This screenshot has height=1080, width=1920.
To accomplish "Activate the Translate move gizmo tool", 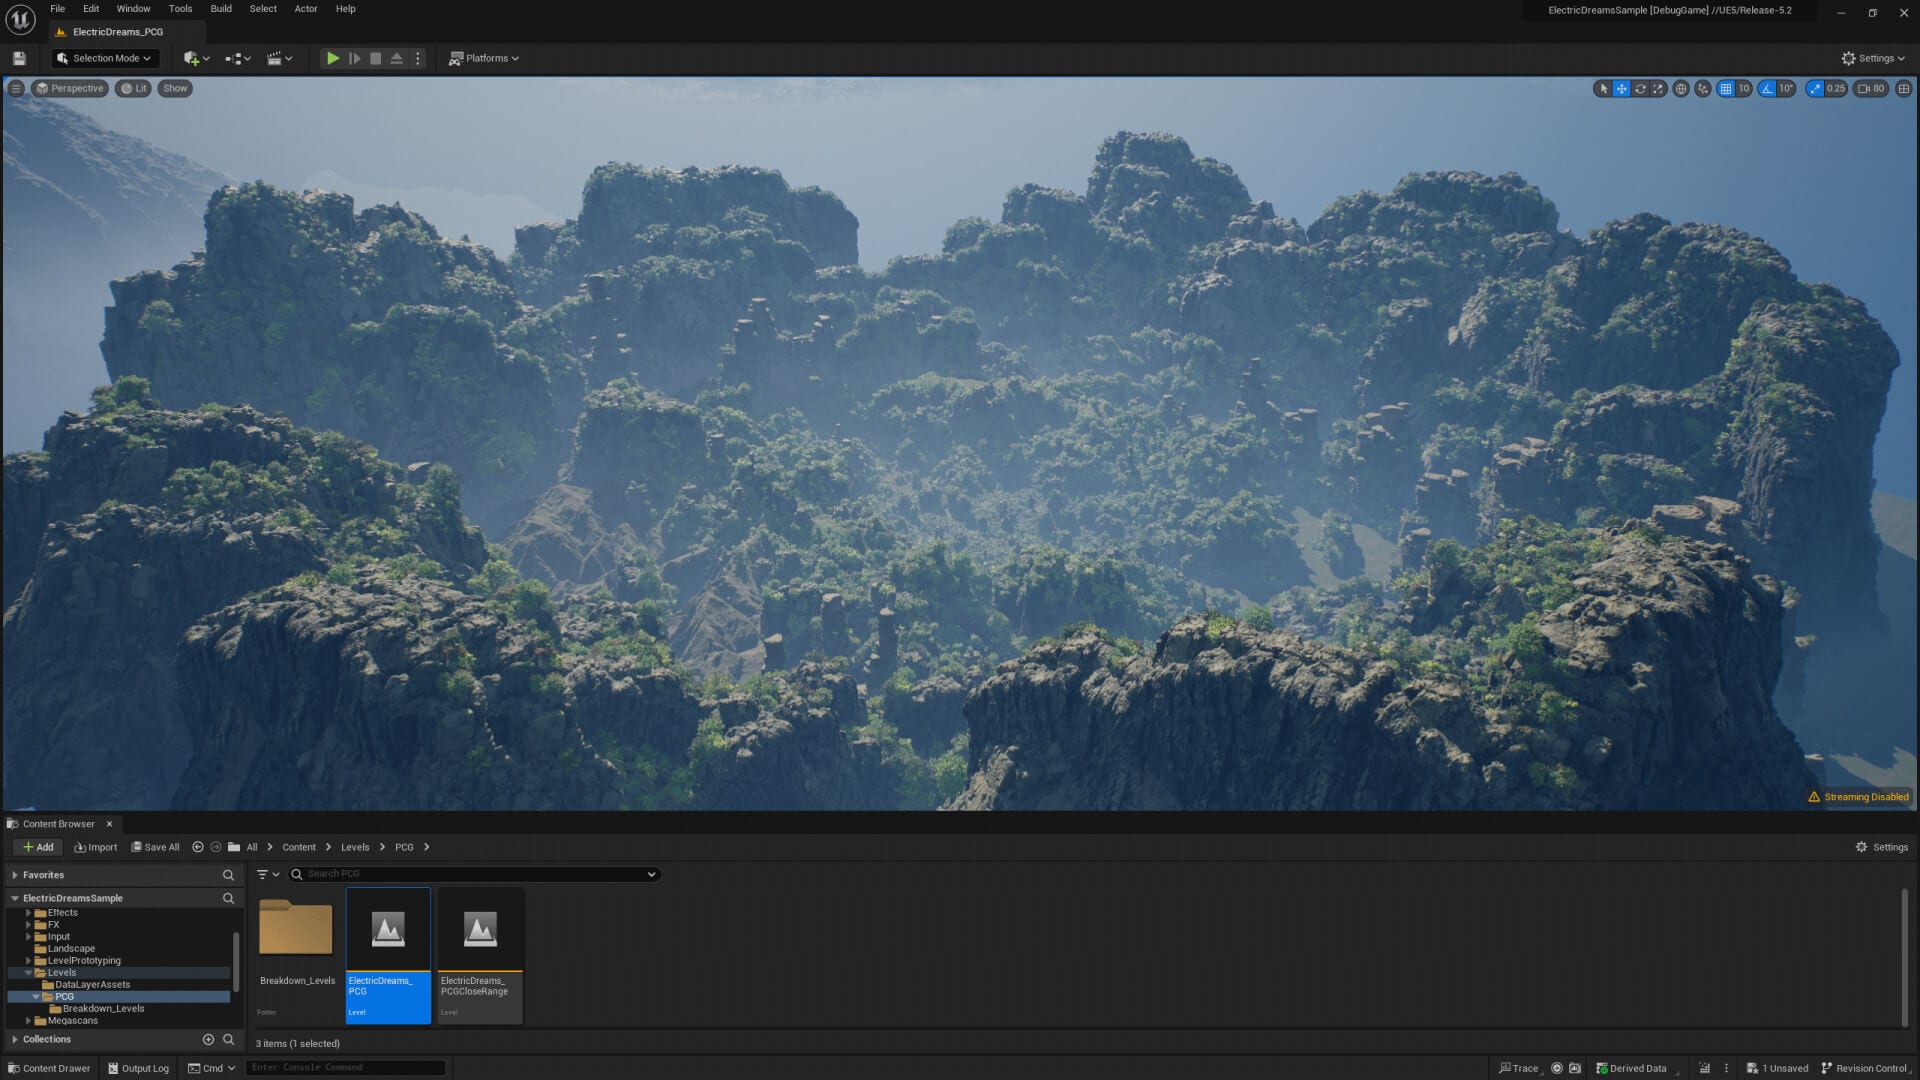I will [x=1621, y=88].
